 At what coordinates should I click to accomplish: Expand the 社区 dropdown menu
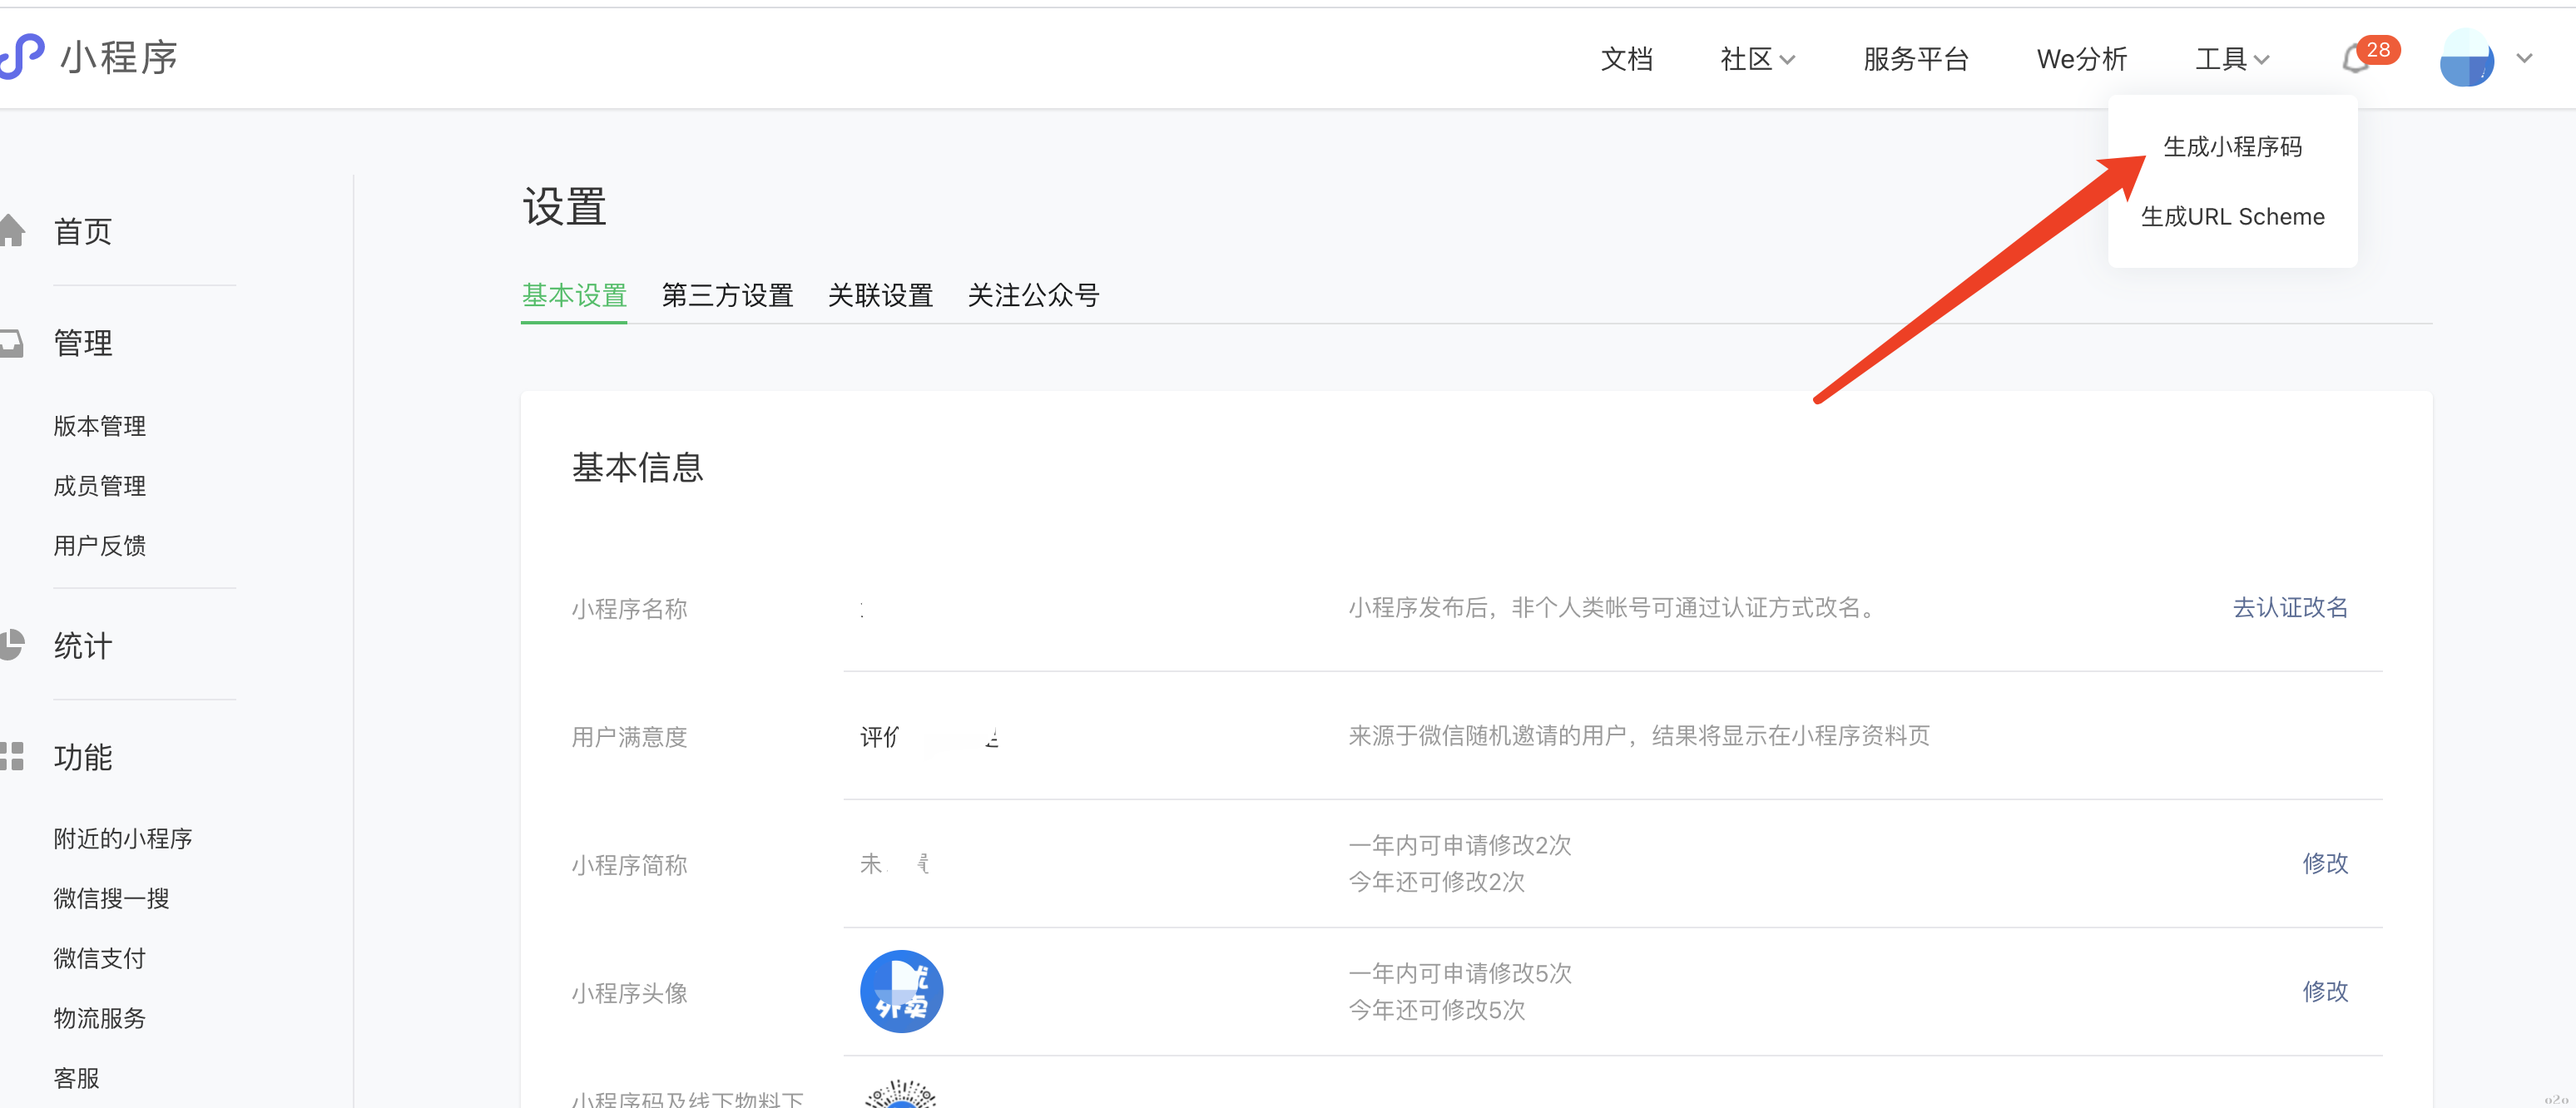[1757, 59]
